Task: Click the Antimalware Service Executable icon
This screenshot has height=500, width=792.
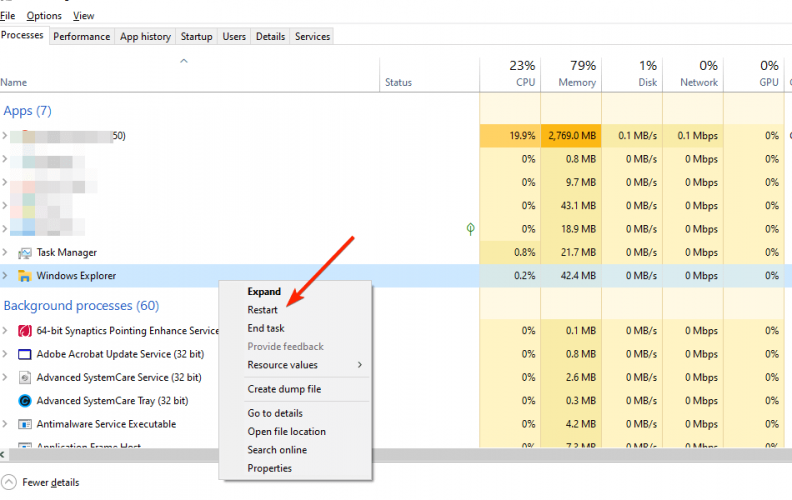Action: (x=24, y=424)
